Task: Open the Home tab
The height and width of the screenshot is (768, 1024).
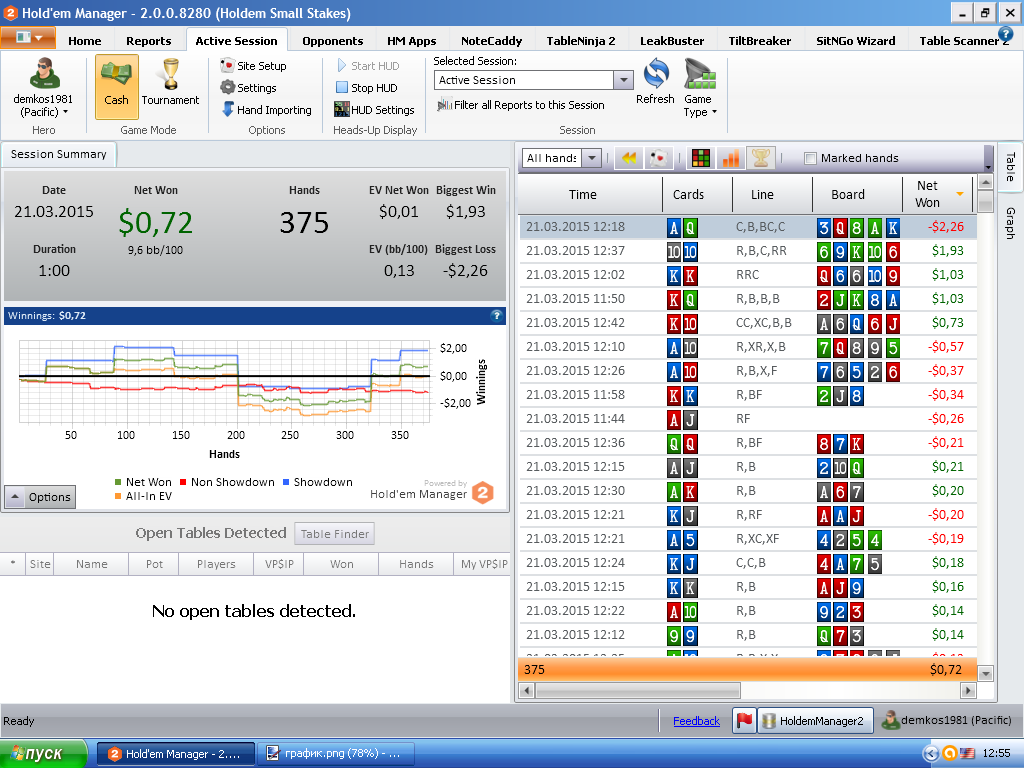Action: [85, 40]
